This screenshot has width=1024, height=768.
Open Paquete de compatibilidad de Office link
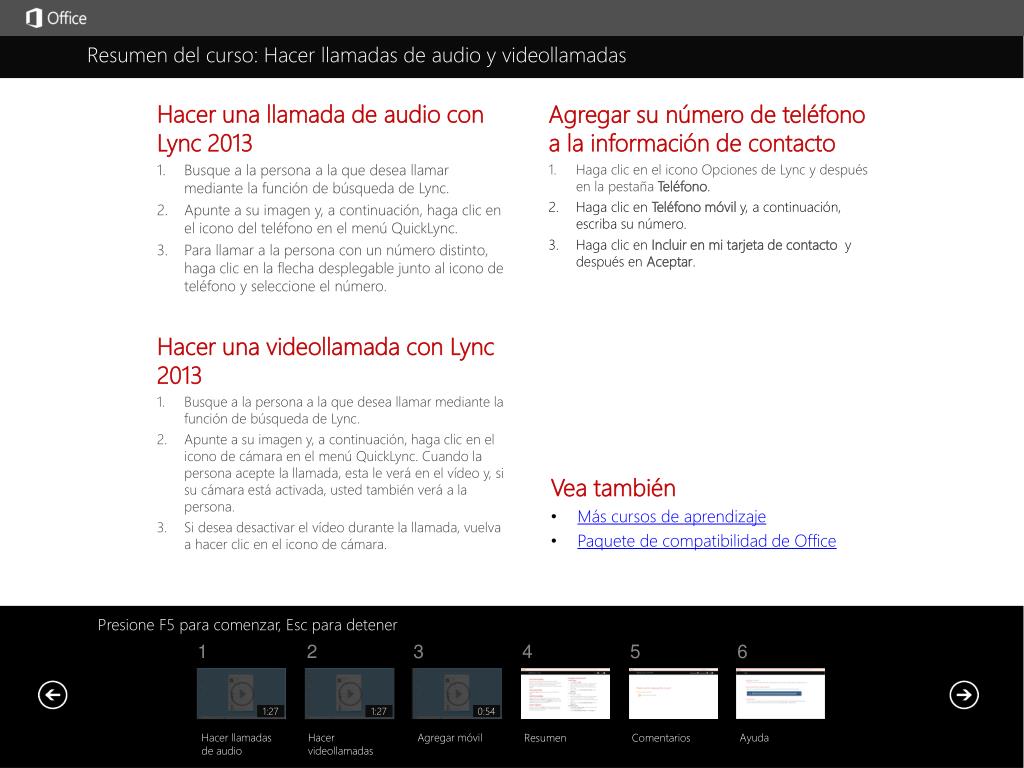[707, 541]
